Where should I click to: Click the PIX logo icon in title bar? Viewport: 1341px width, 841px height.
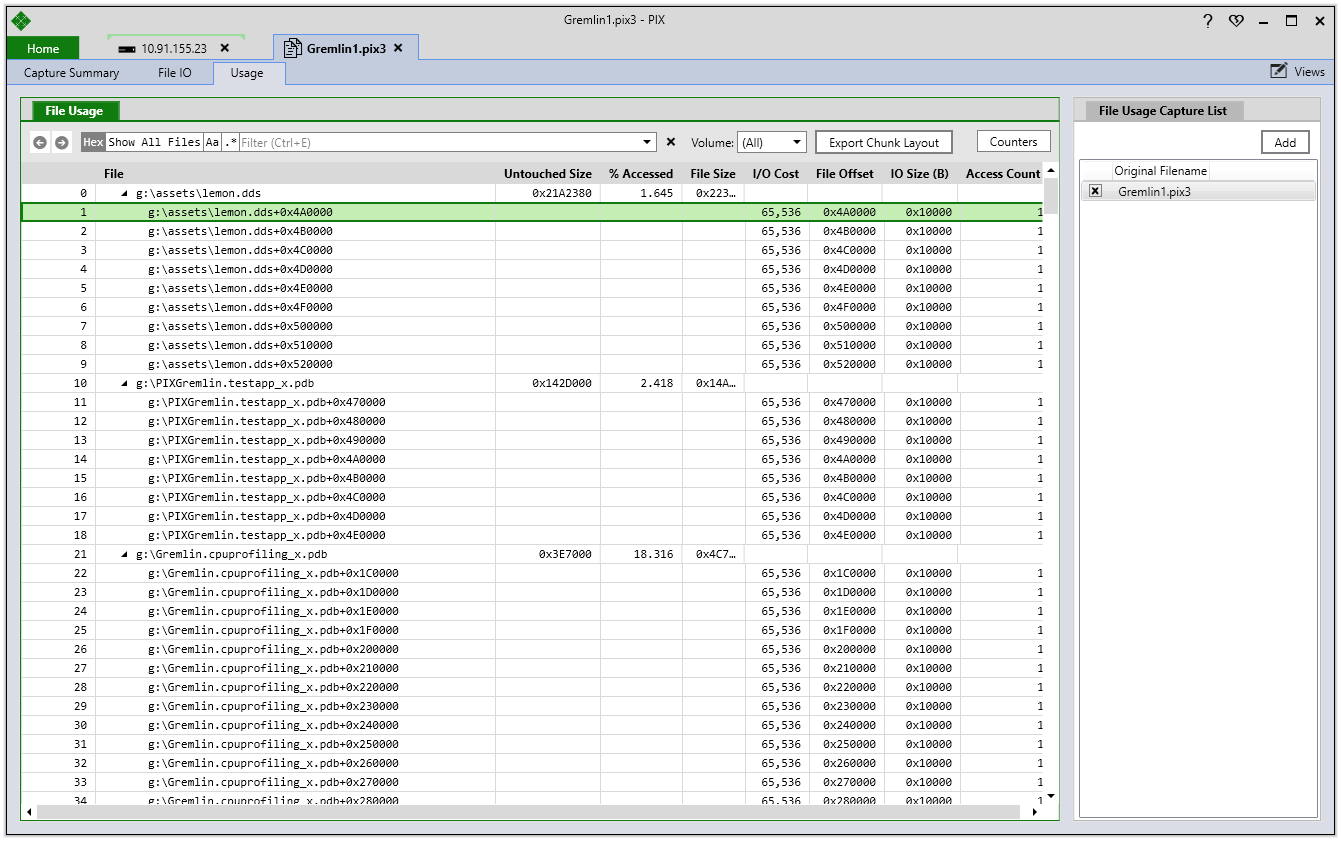click(x=21, y=20)
